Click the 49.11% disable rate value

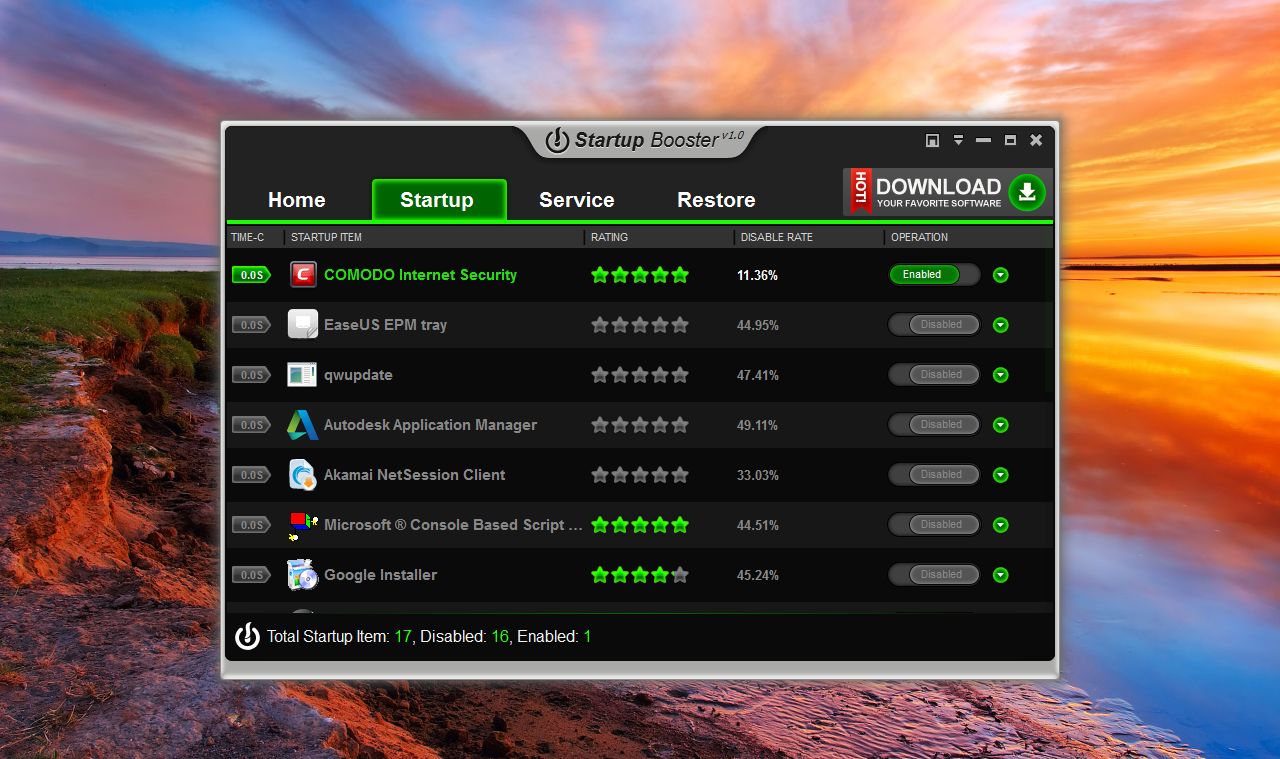tap(757, 425)
